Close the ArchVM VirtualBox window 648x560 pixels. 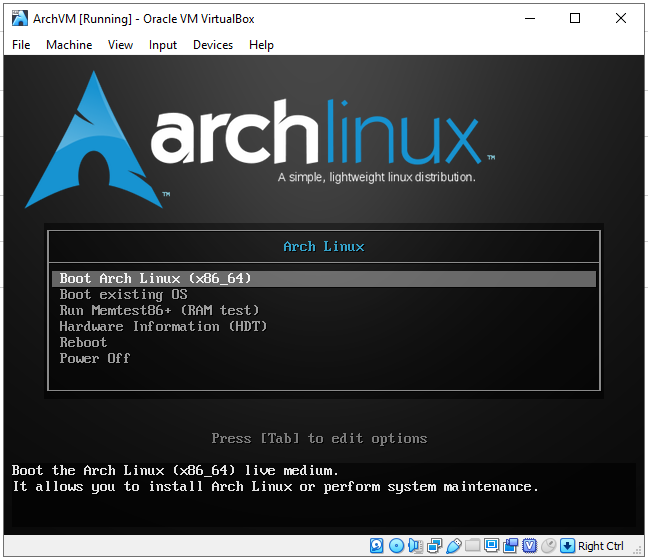click(621, 18)
